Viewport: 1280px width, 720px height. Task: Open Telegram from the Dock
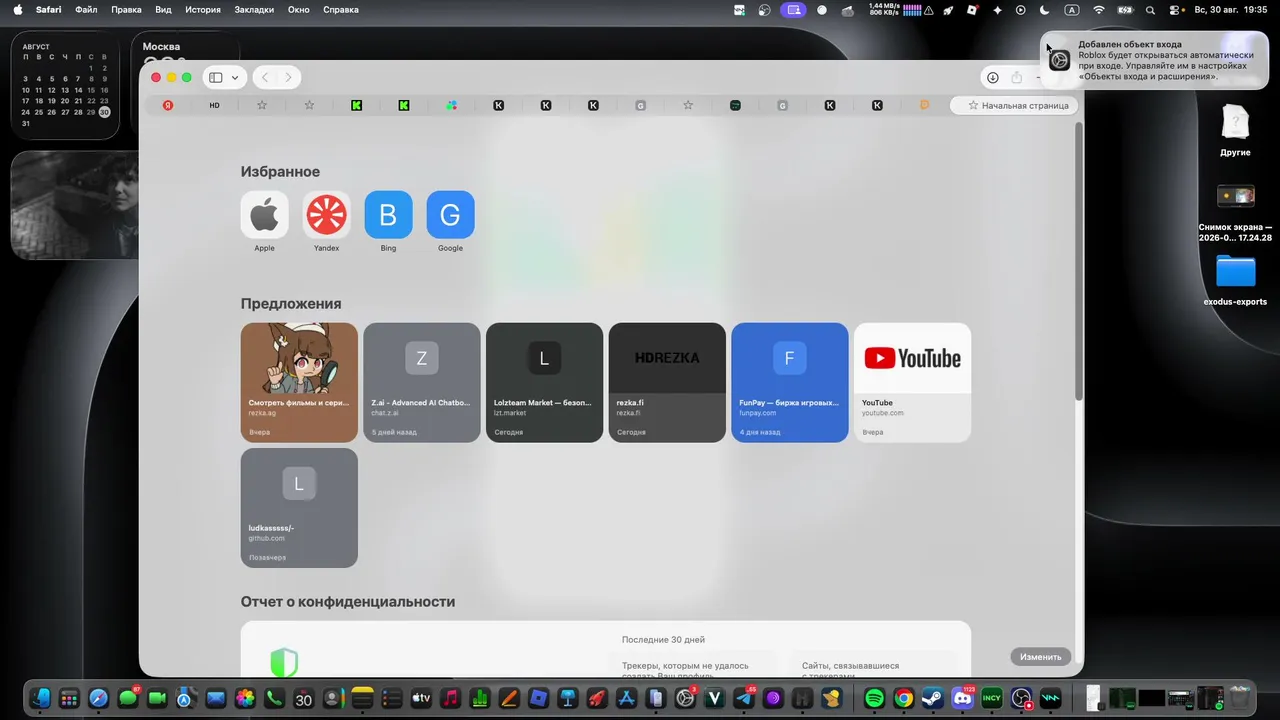point(744,698)
